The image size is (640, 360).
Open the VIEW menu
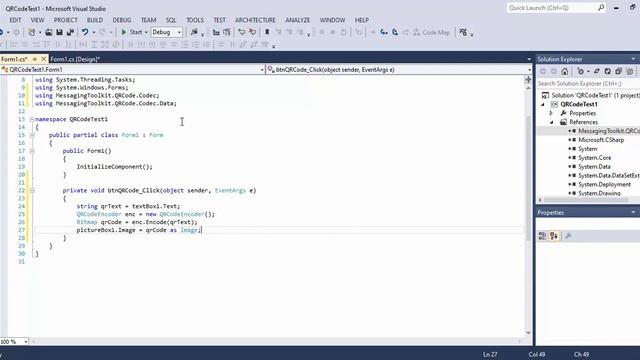pyautogui.click(x=37, y=20)
